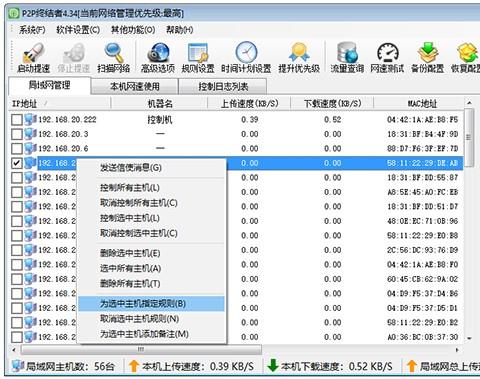Viewport: 480px width, 379px height.
Task: Click the P2P终结者 title bar app icon
Action: pyautogui.click(x=14, y=13)
